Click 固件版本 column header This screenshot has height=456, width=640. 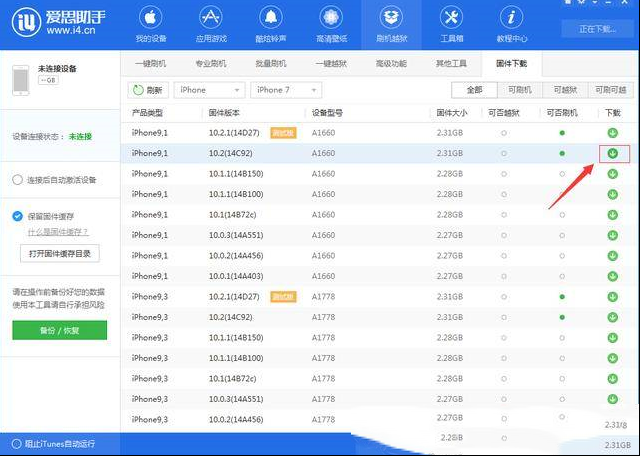tap(224, 113)
